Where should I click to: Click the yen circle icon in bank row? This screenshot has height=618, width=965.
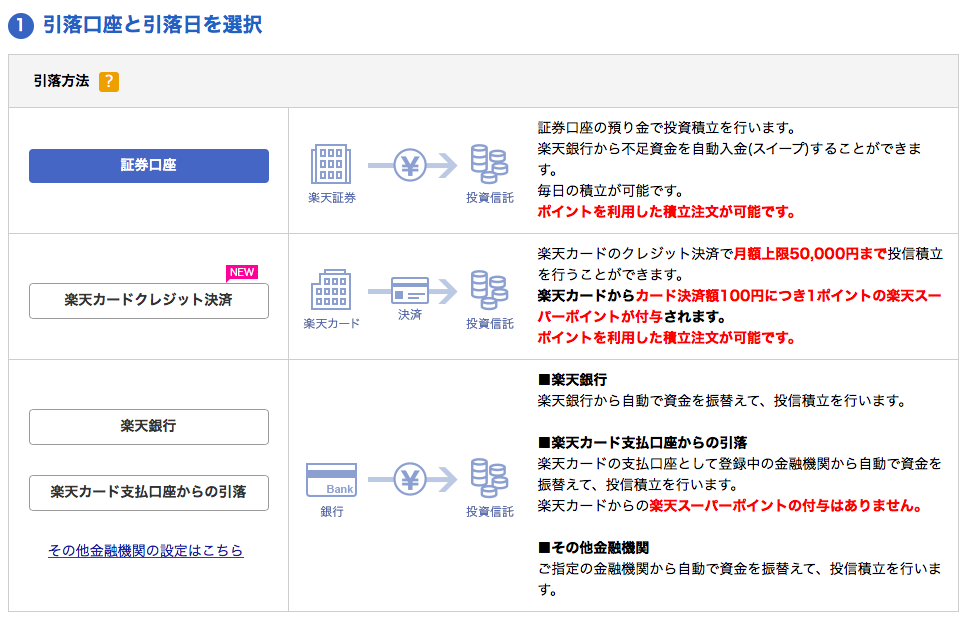[x=410, y=479]
